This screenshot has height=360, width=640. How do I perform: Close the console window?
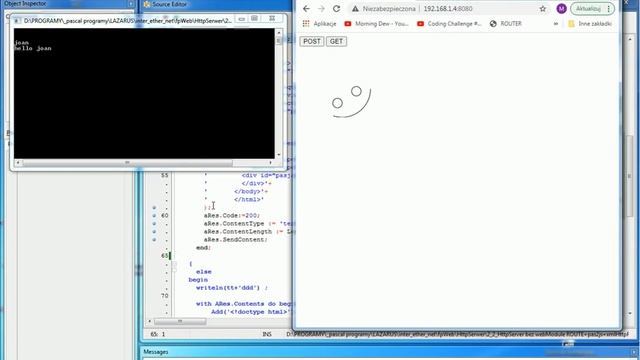[x=272, y=19]
